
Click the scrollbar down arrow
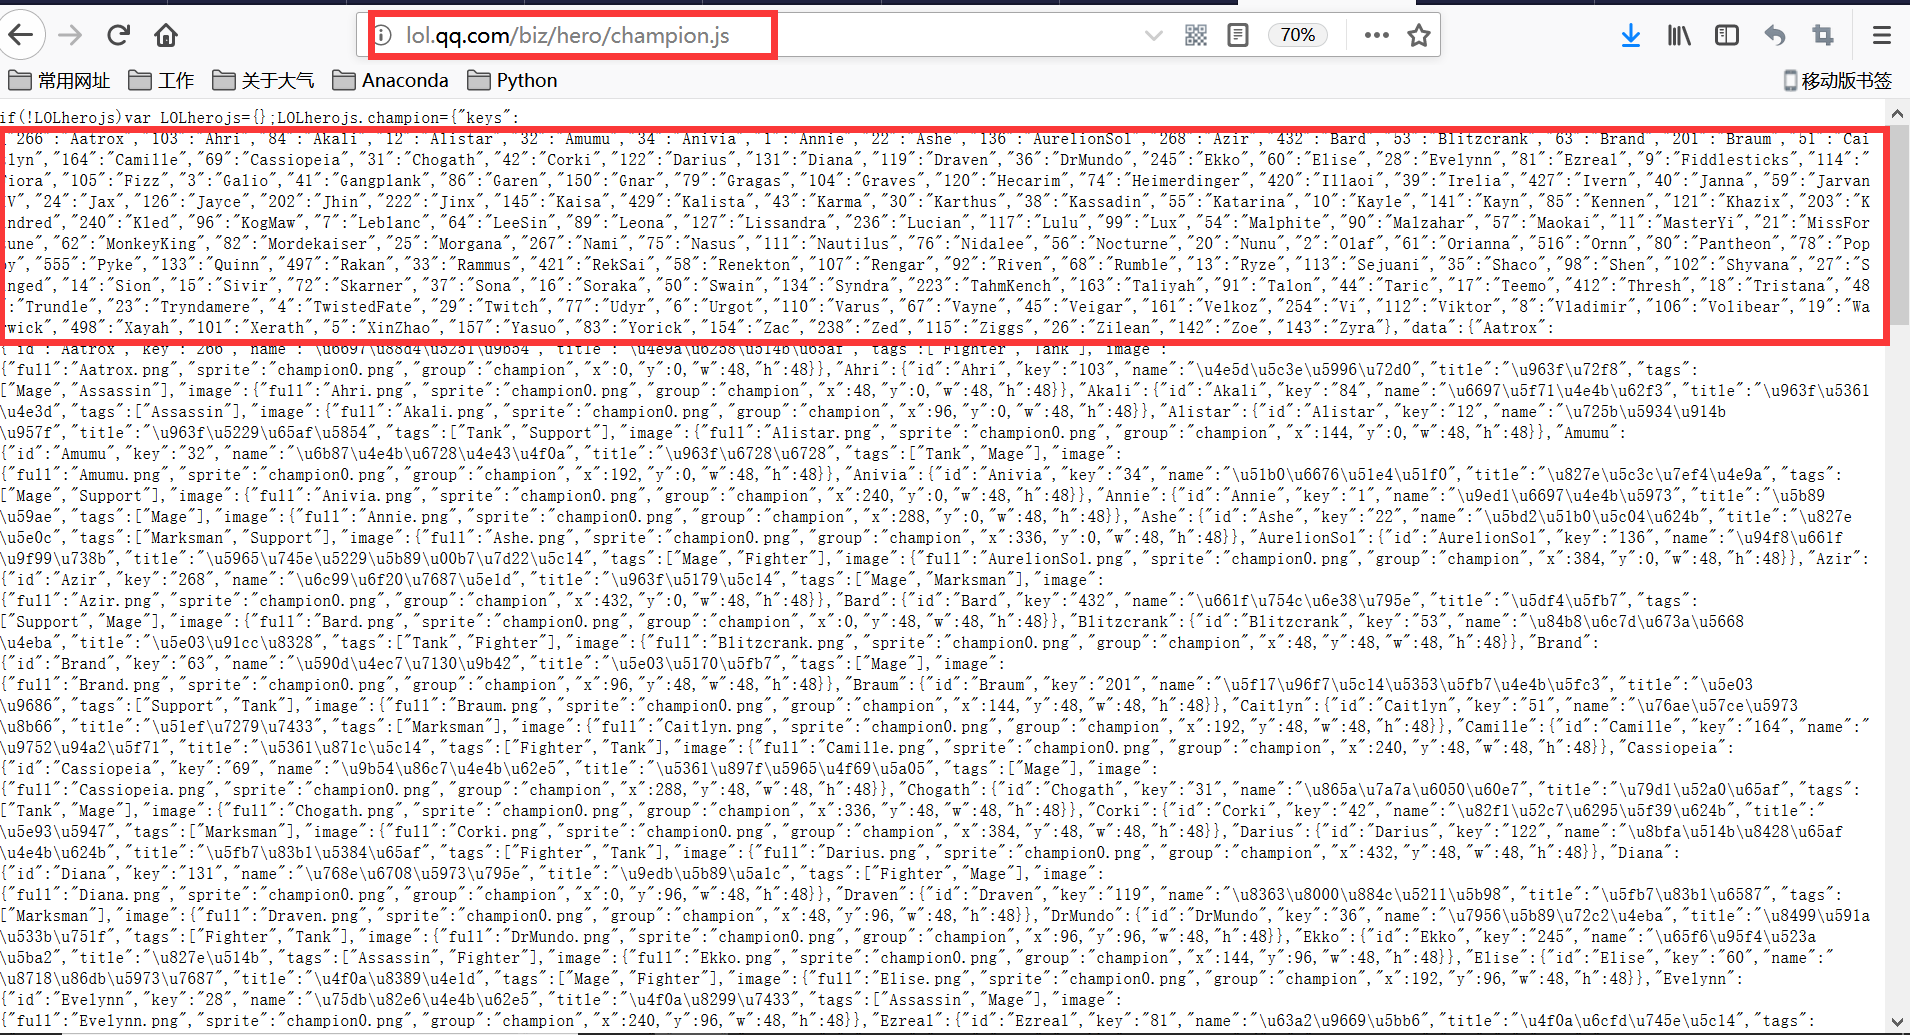(x=1899, y=1022)
